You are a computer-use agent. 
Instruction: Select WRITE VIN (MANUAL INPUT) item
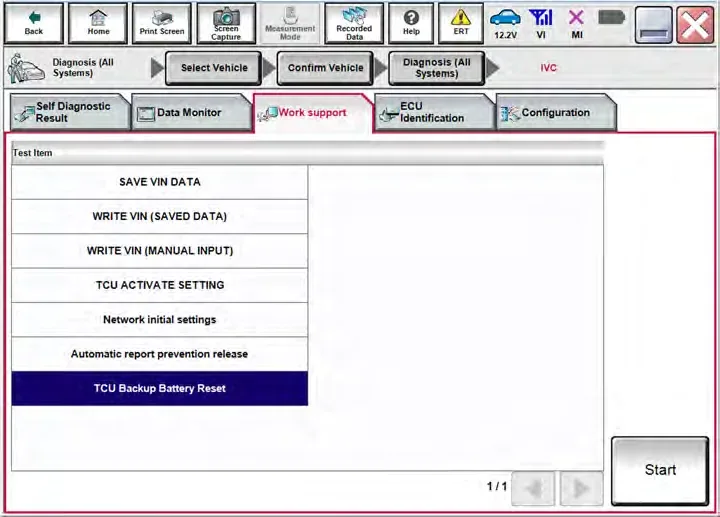[160, 251]
